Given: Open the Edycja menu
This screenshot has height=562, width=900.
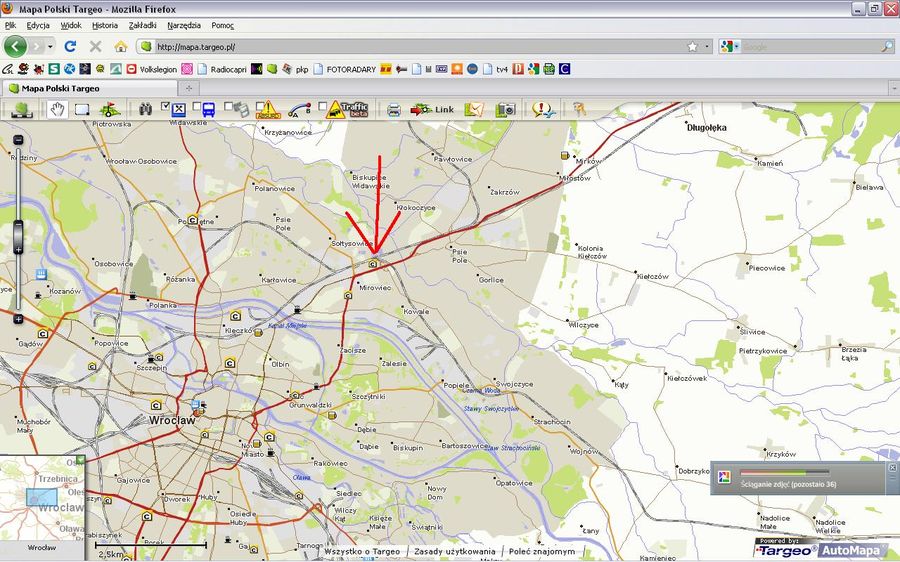Looking at the screenshot, I should pyautogui.click(x=38, y=25).
